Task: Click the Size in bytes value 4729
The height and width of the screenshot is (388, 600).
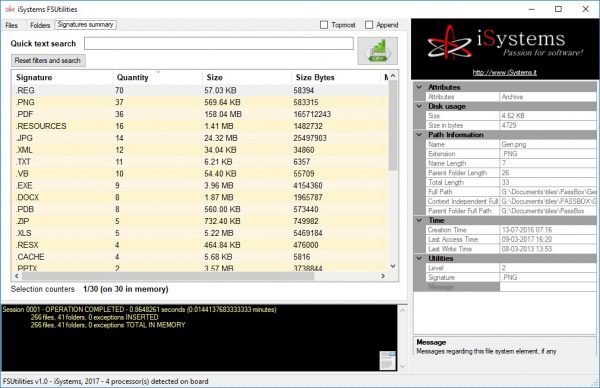Action: [548, 125]
